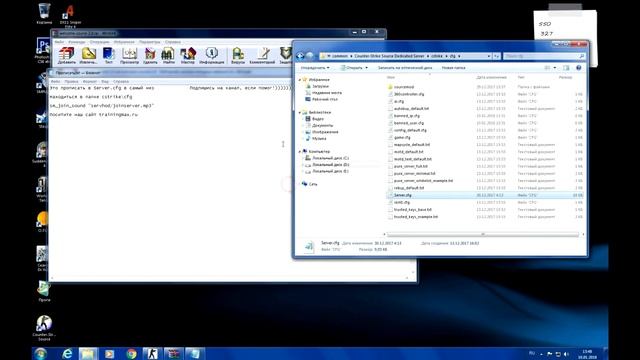Click the Notepad line with sm_join_sound
This screenshot has width=640, height=360.
coord(102,105)
